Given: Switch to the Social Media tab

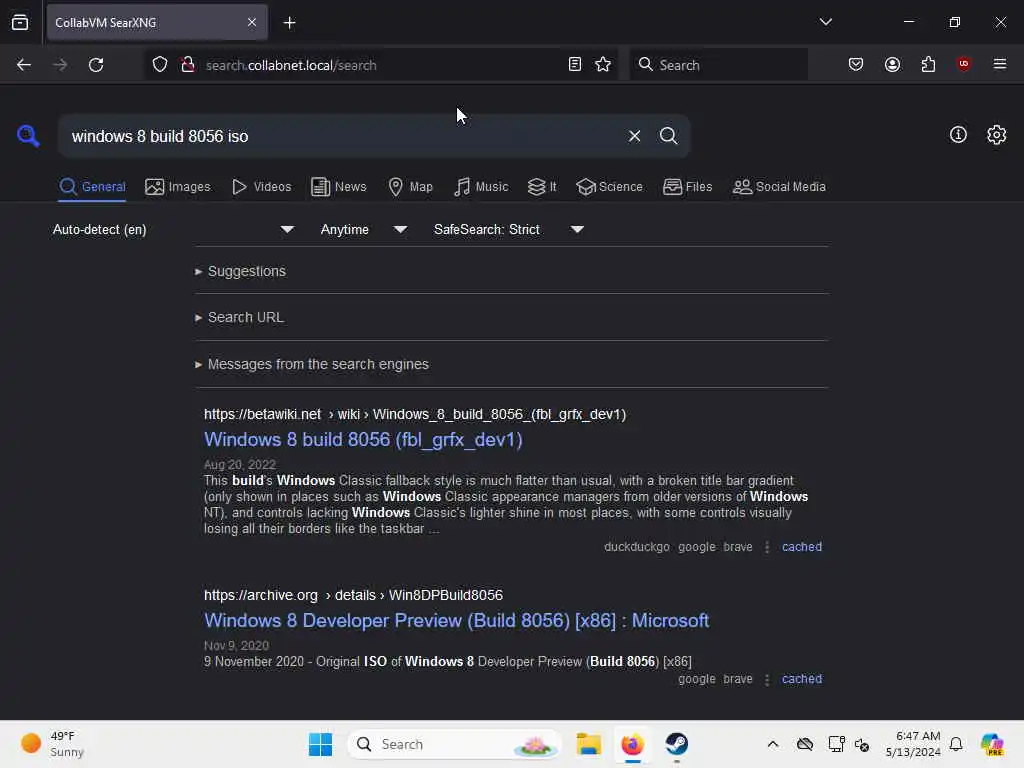Looking at the screenshot, I should [778, 187].
